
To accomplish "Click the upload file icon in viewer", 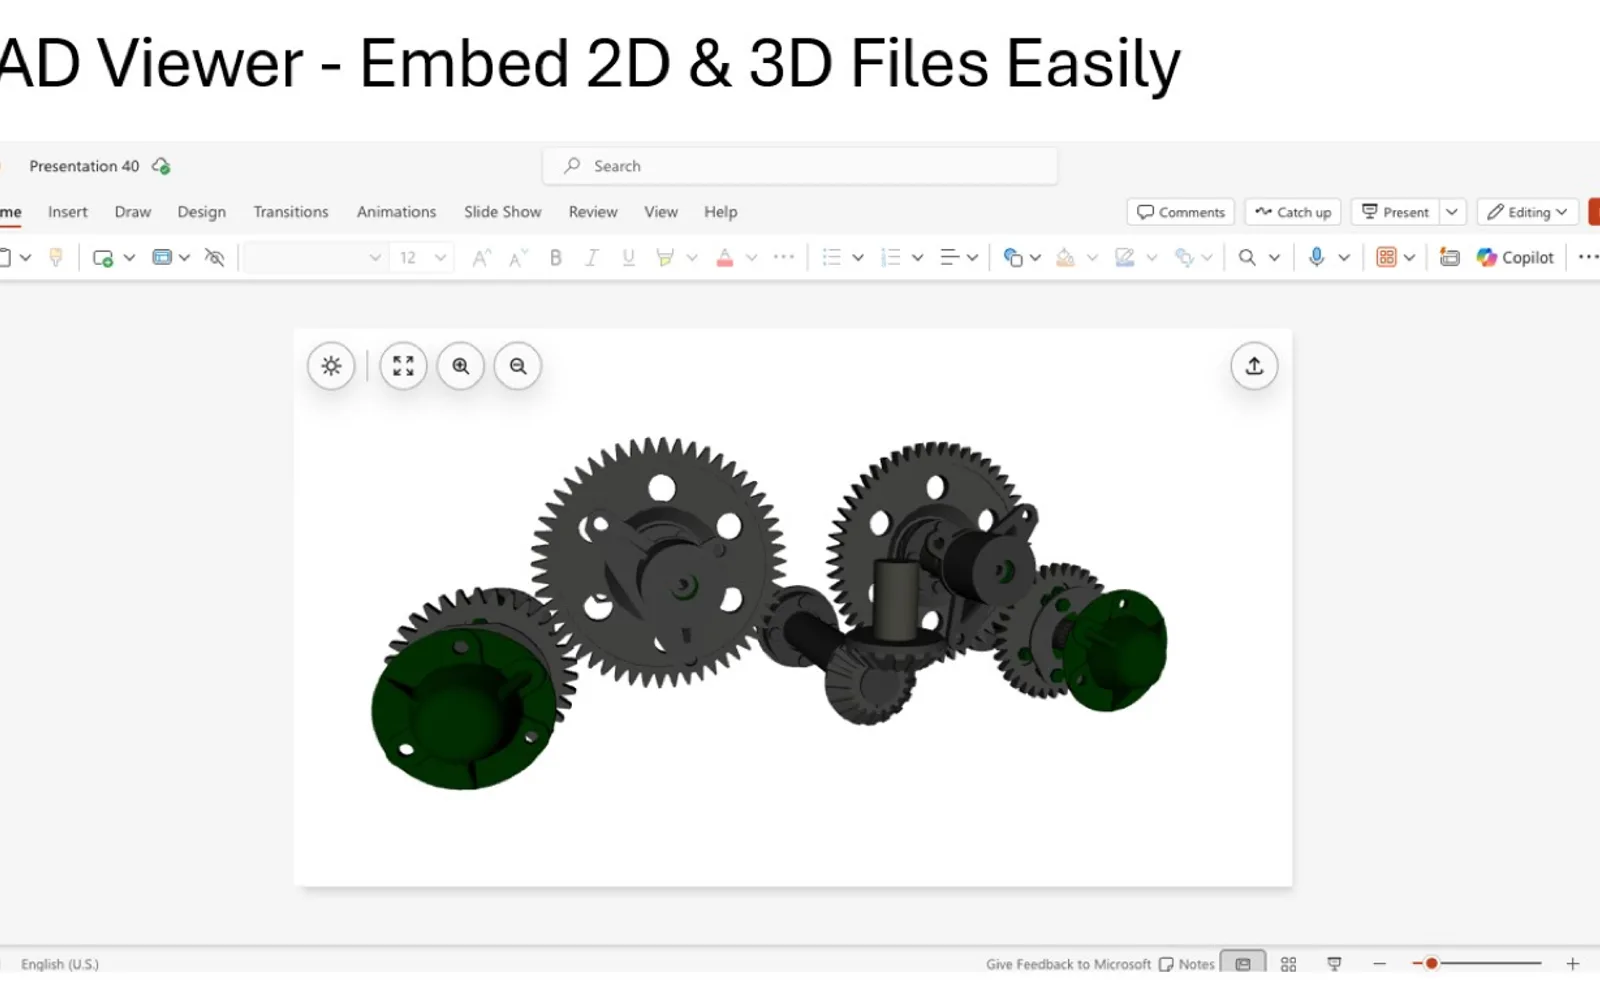I will pos(1254,366).
